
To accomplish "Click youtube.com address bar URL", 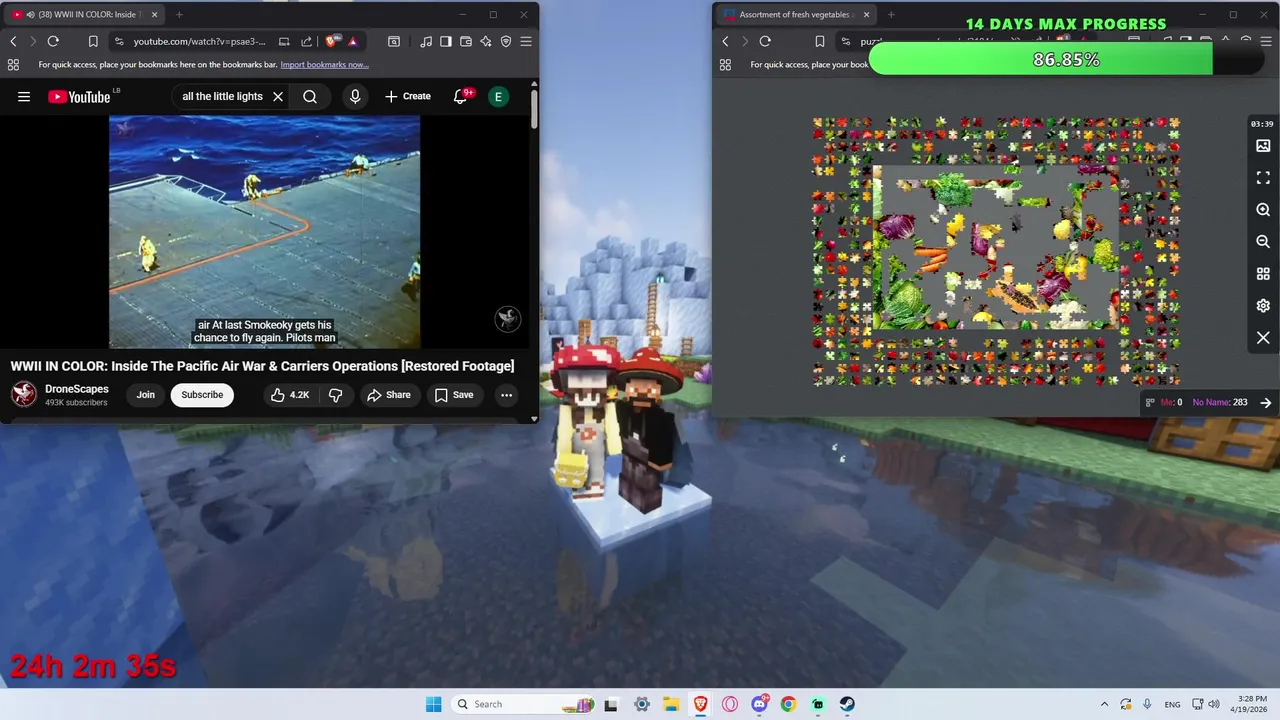I will (x=200, y=41).
